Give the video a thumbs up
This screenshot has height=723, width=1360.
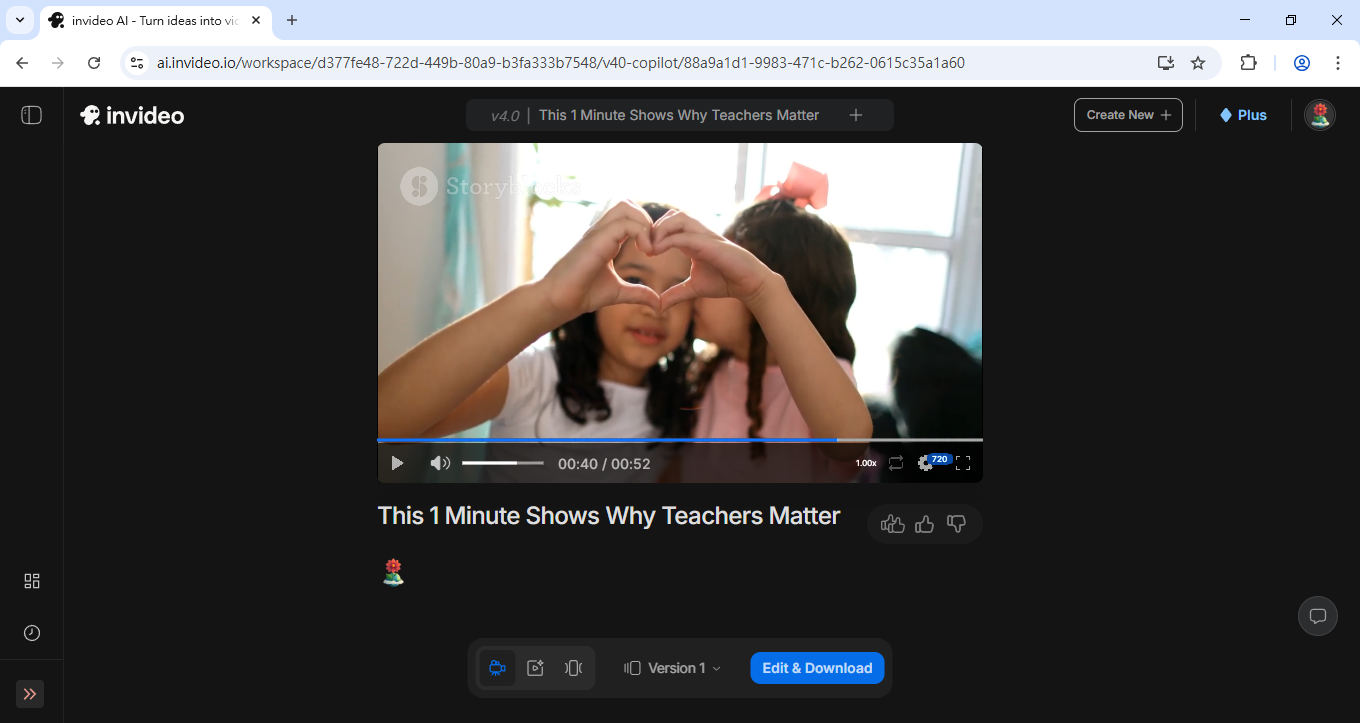(x=924, y=523)
